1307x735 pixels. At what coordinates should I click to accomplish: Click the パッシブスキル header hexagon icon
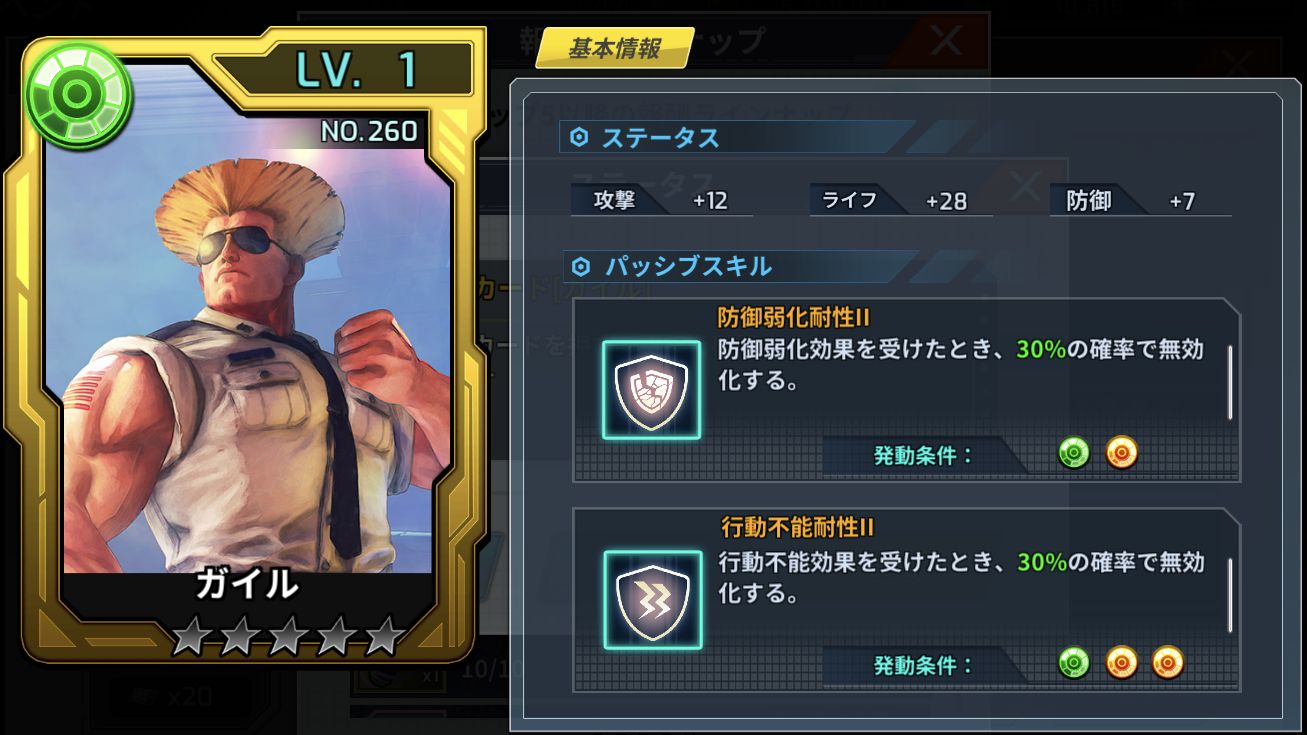[581, 266]
